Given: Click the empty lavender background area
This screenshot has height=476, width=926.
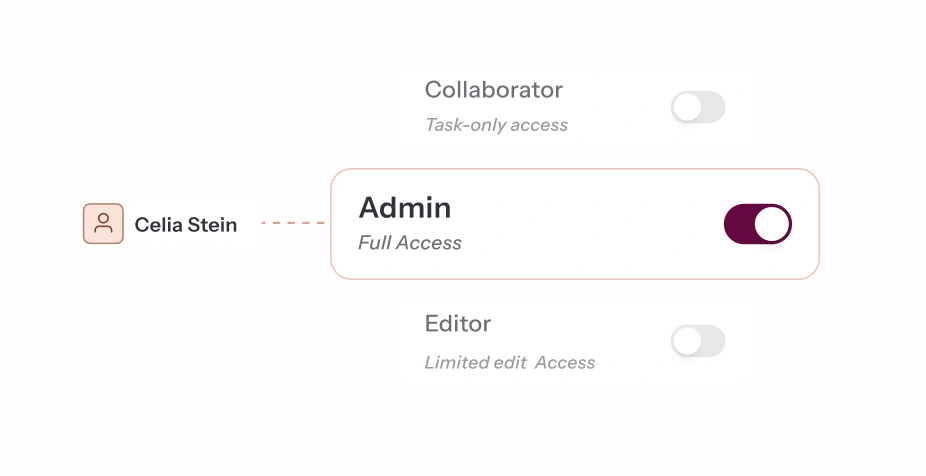Looking at the screenshot, I should click(150, 380).
